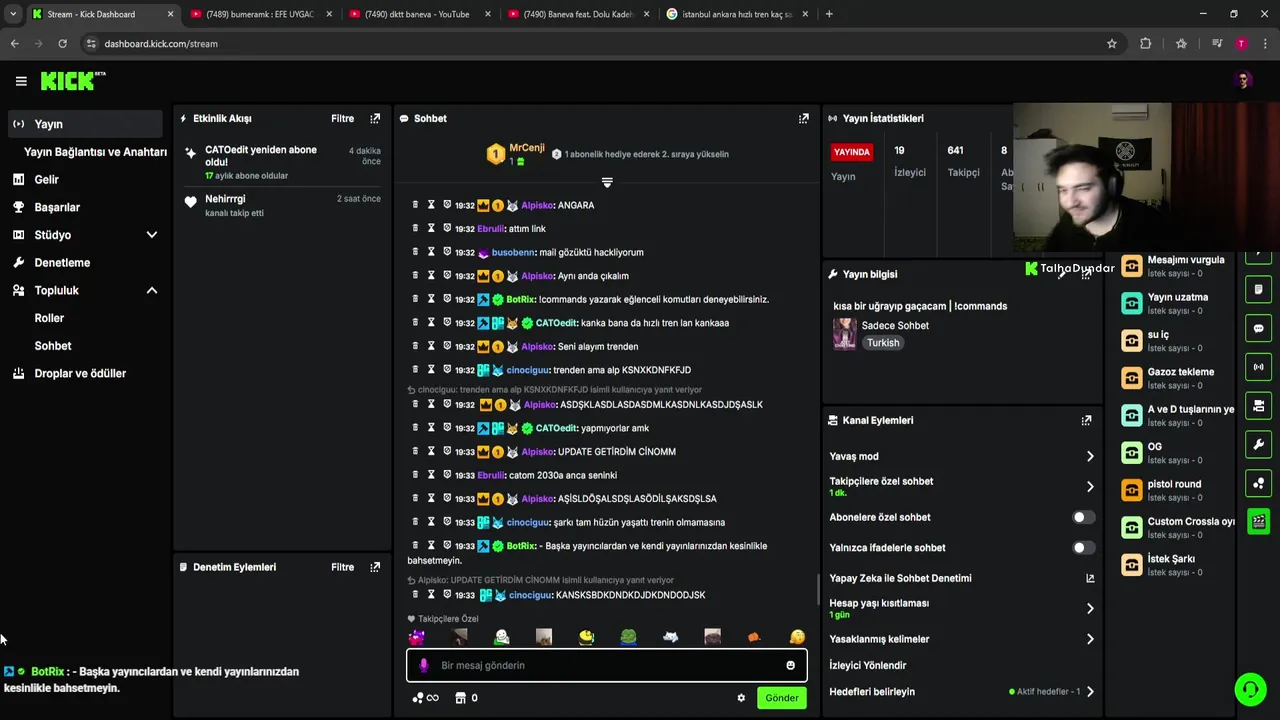The width and height of the screenshot is (1280, 720).
Task: Reload the dashboard page
Action: [x=62, y=44]
